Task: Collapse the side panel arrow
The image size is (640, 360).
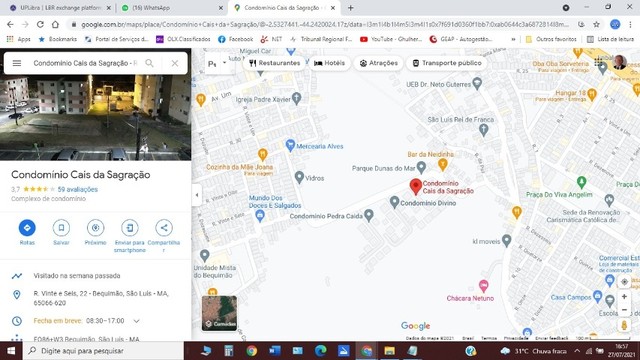Action: pos(197,195)
